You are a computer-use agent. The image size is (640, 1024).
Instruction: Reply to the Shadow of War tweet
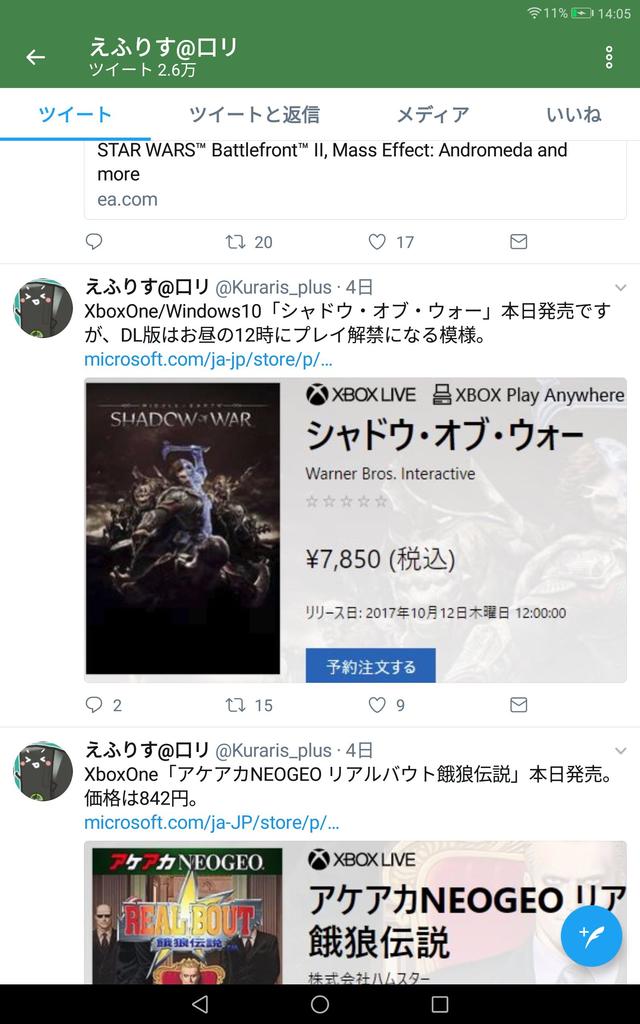click(94, 705)
